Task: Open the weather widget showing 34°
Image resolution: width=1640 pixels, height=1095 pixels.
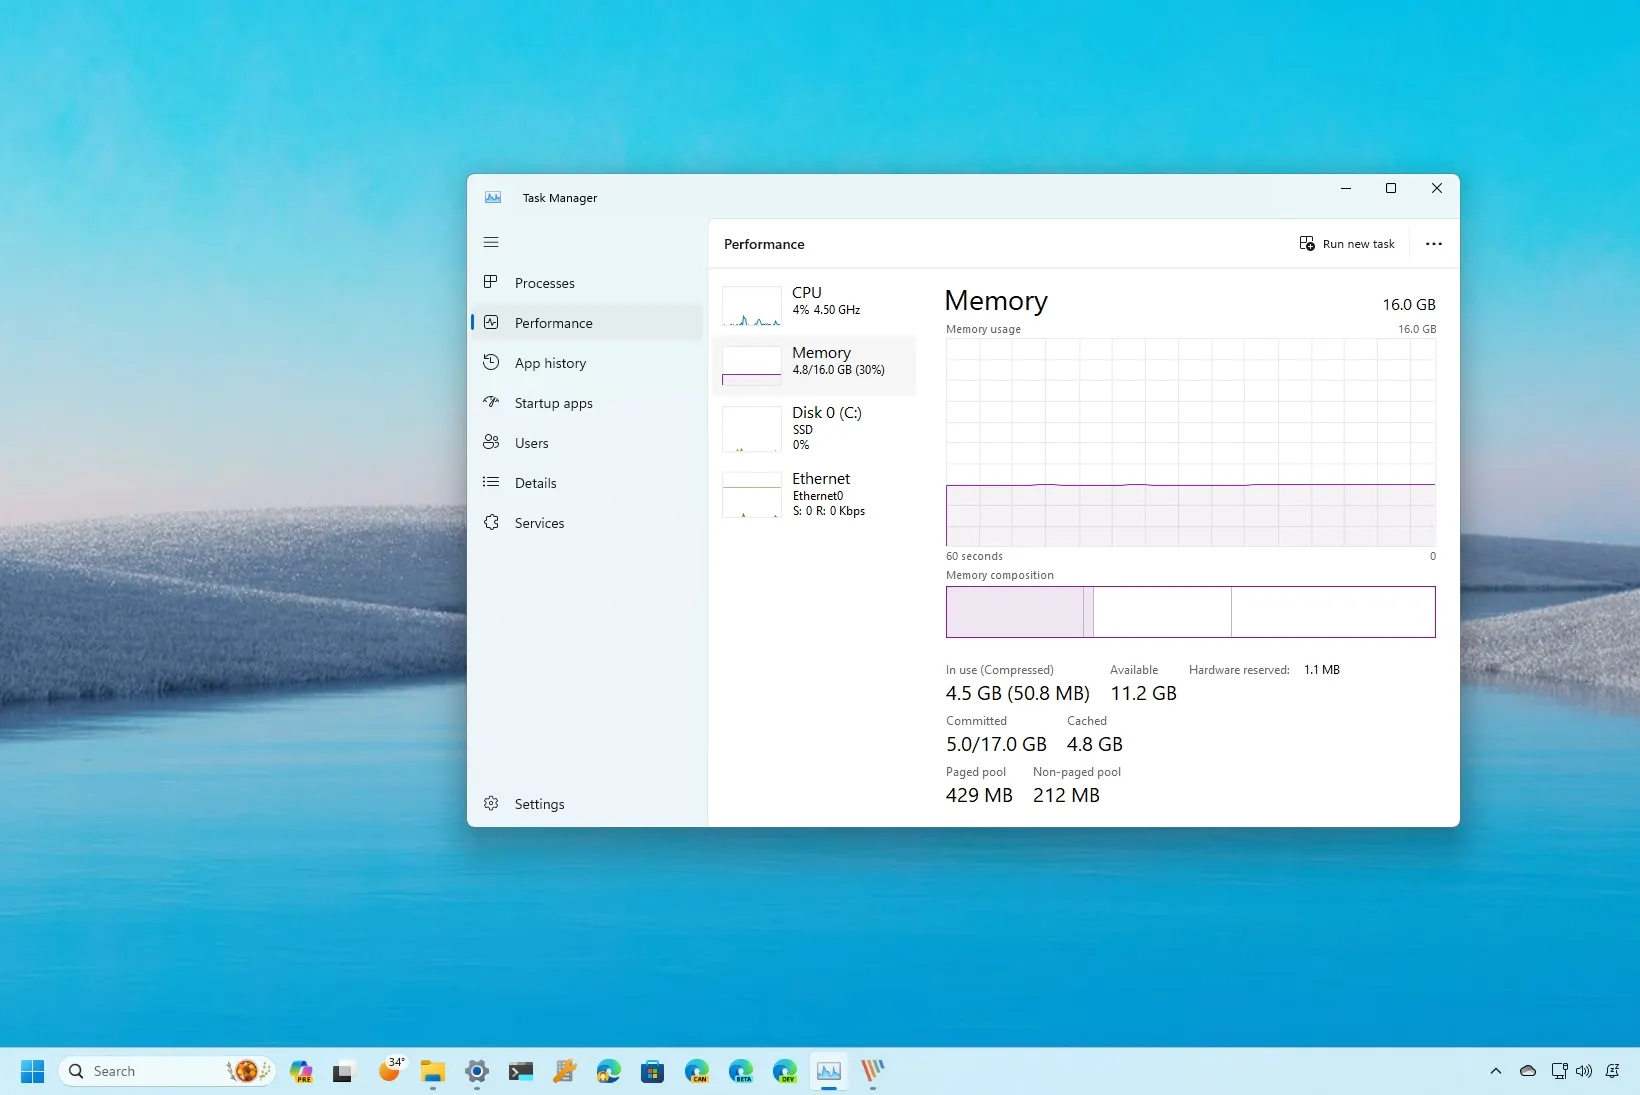Action: click(x=390, y=1071)
